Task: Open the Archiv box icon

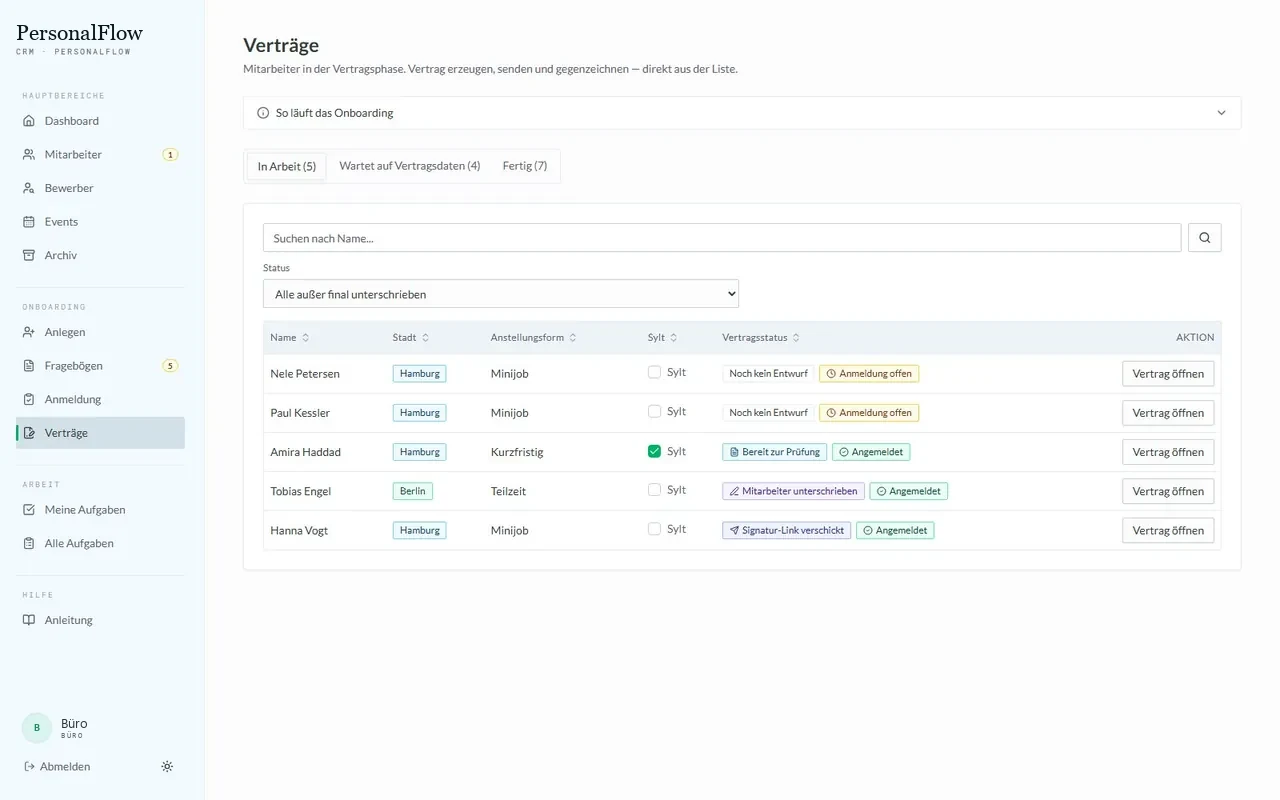Action: [29, 255]
